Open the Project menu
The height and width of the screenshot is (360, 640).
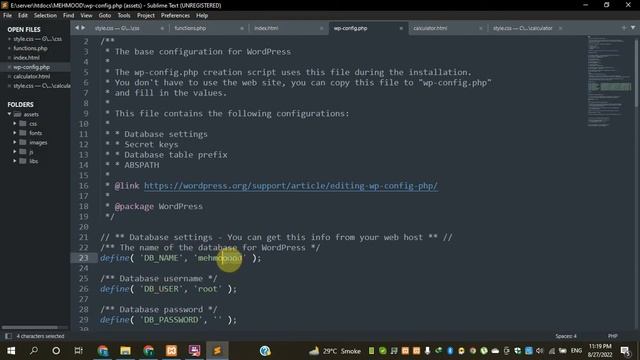click(146, 16)
